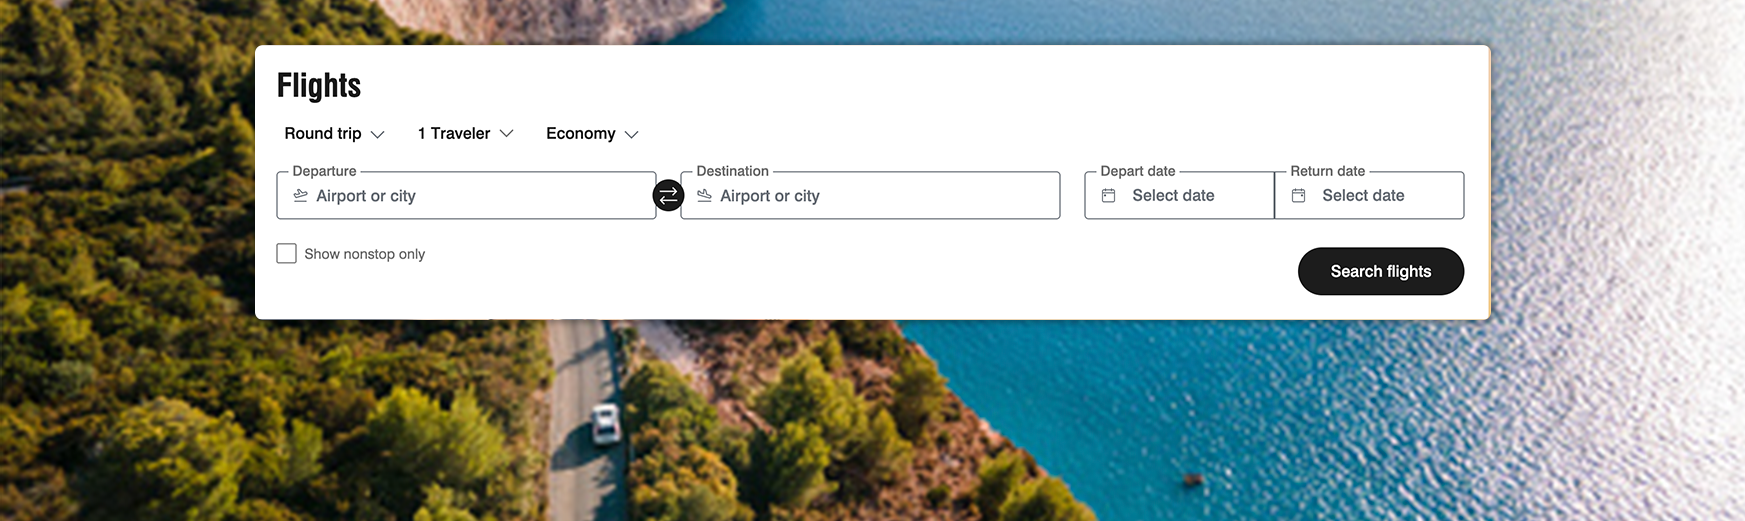1745x521 pixels.
Task: Select the Return date field
Action: (x=1369, y=195)
